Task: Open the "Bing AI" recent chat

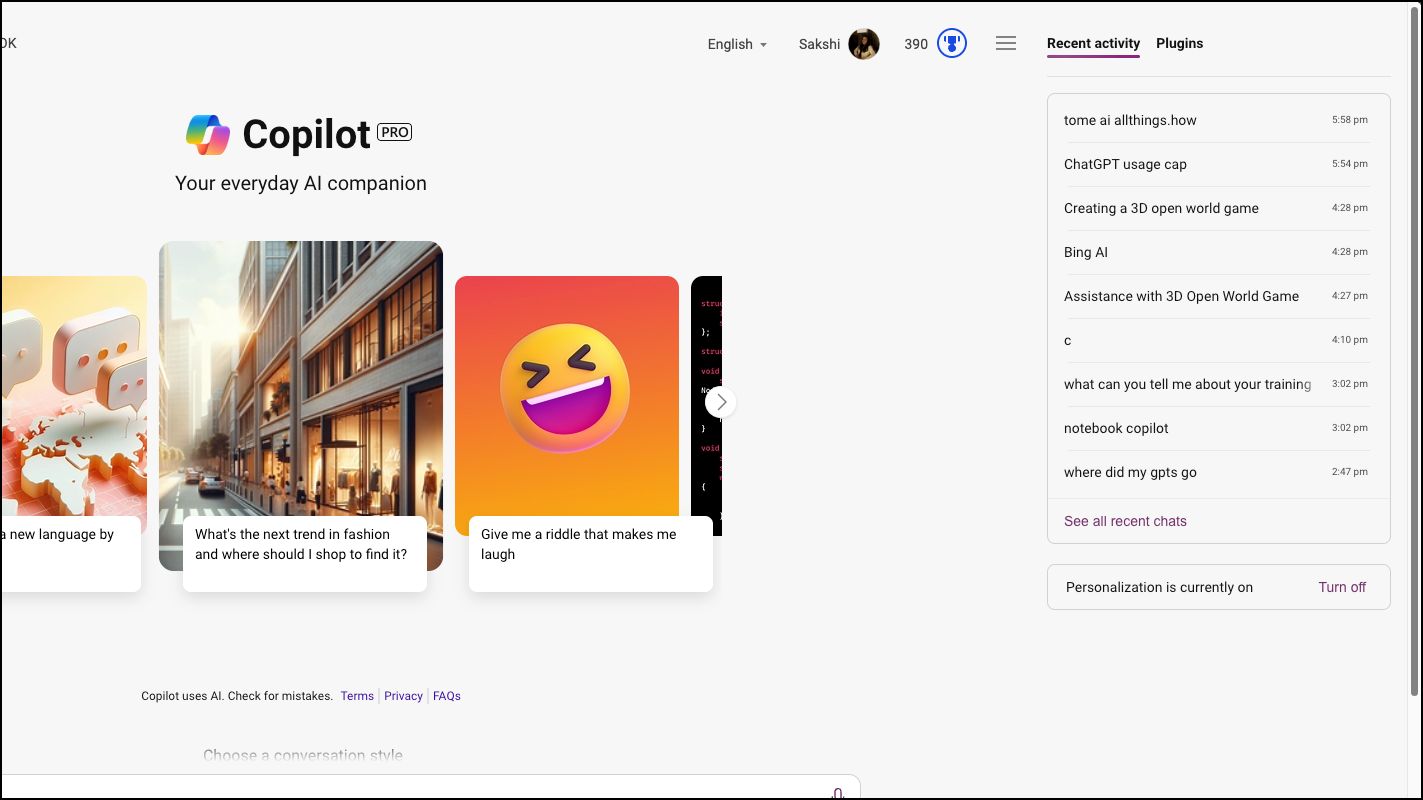Action: 1216,252
